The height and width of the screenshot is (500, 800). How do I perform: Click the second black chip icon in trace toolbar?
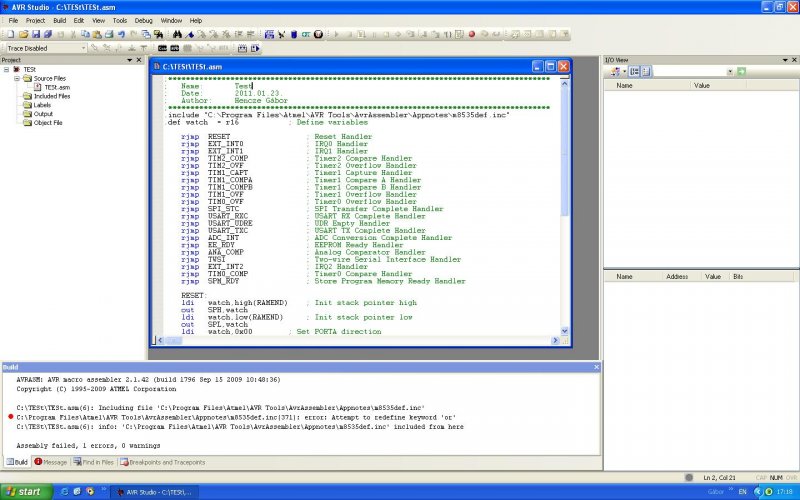pyautogui.click(x=174, y=48)
